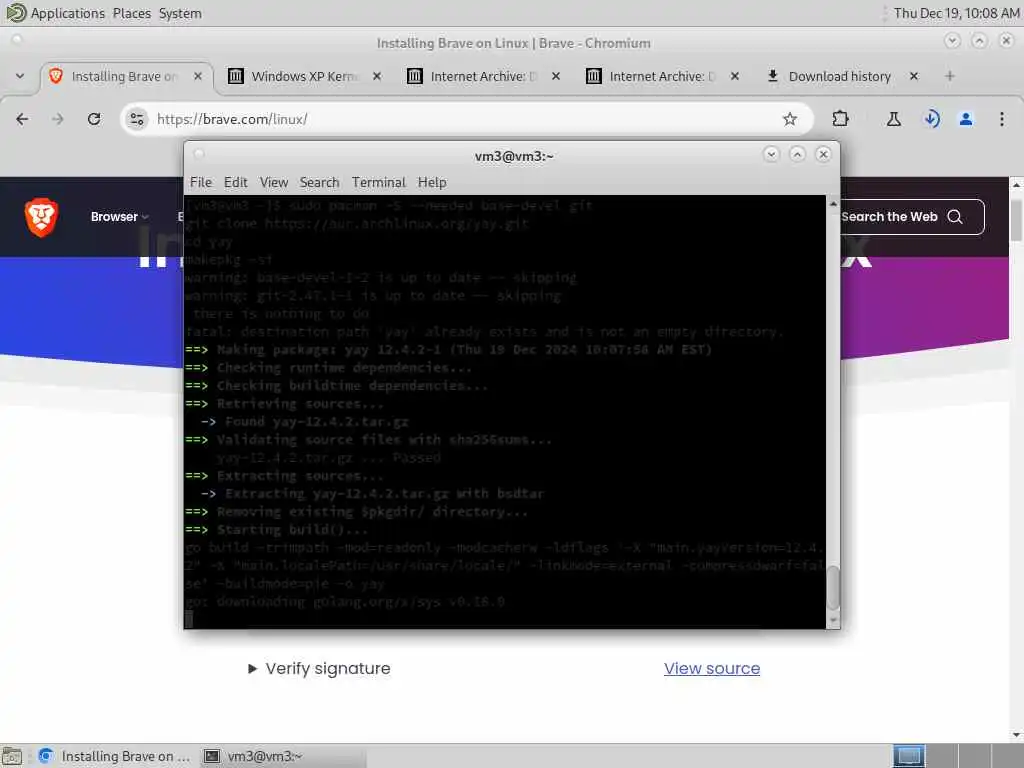This screenshot has width=1024, height=768.
Task: Close the Download history tab
Action: 914,76
